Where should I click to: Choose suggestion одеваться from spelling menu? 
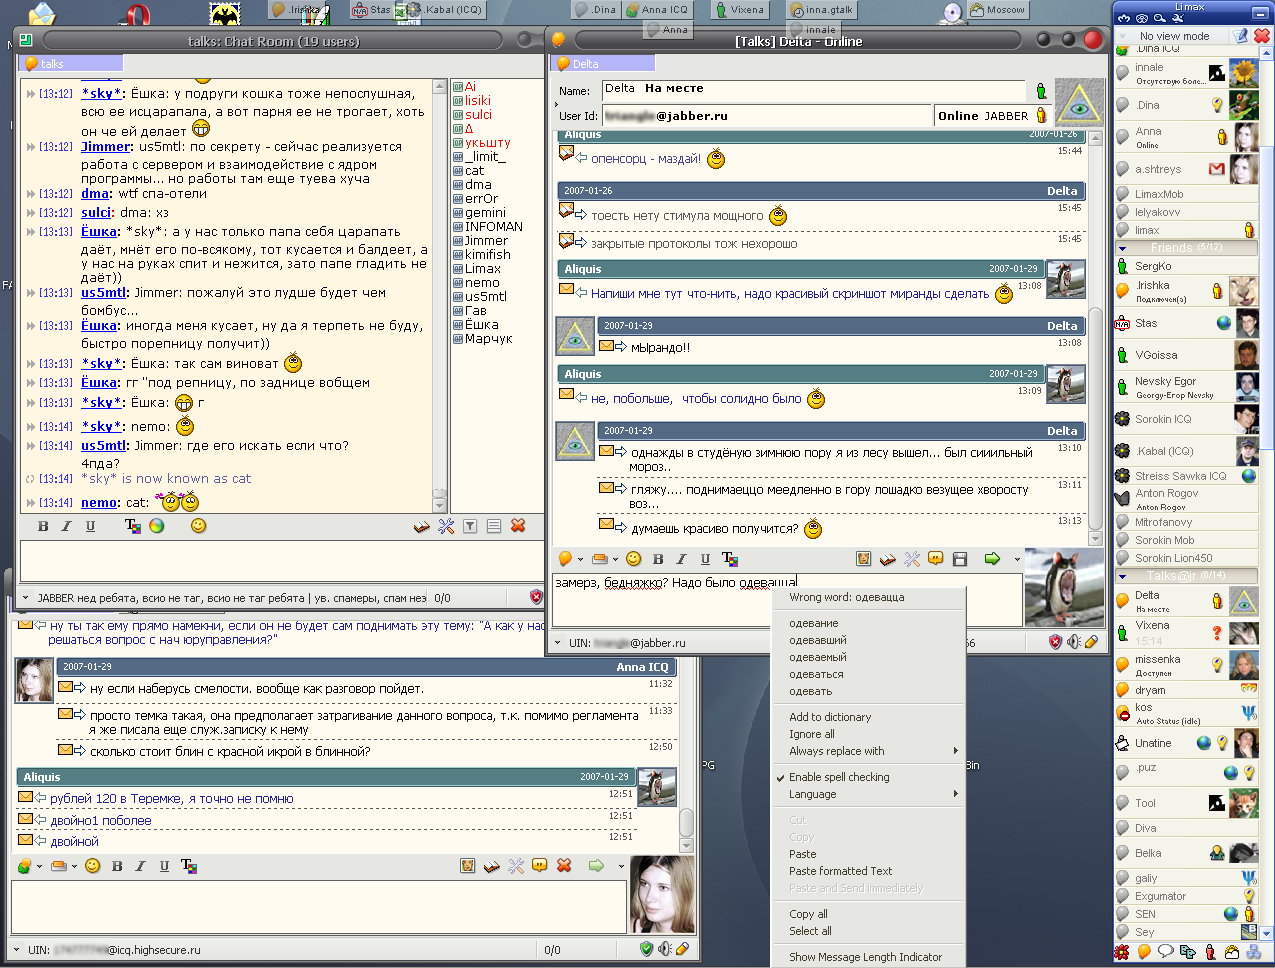pos(816,674)
